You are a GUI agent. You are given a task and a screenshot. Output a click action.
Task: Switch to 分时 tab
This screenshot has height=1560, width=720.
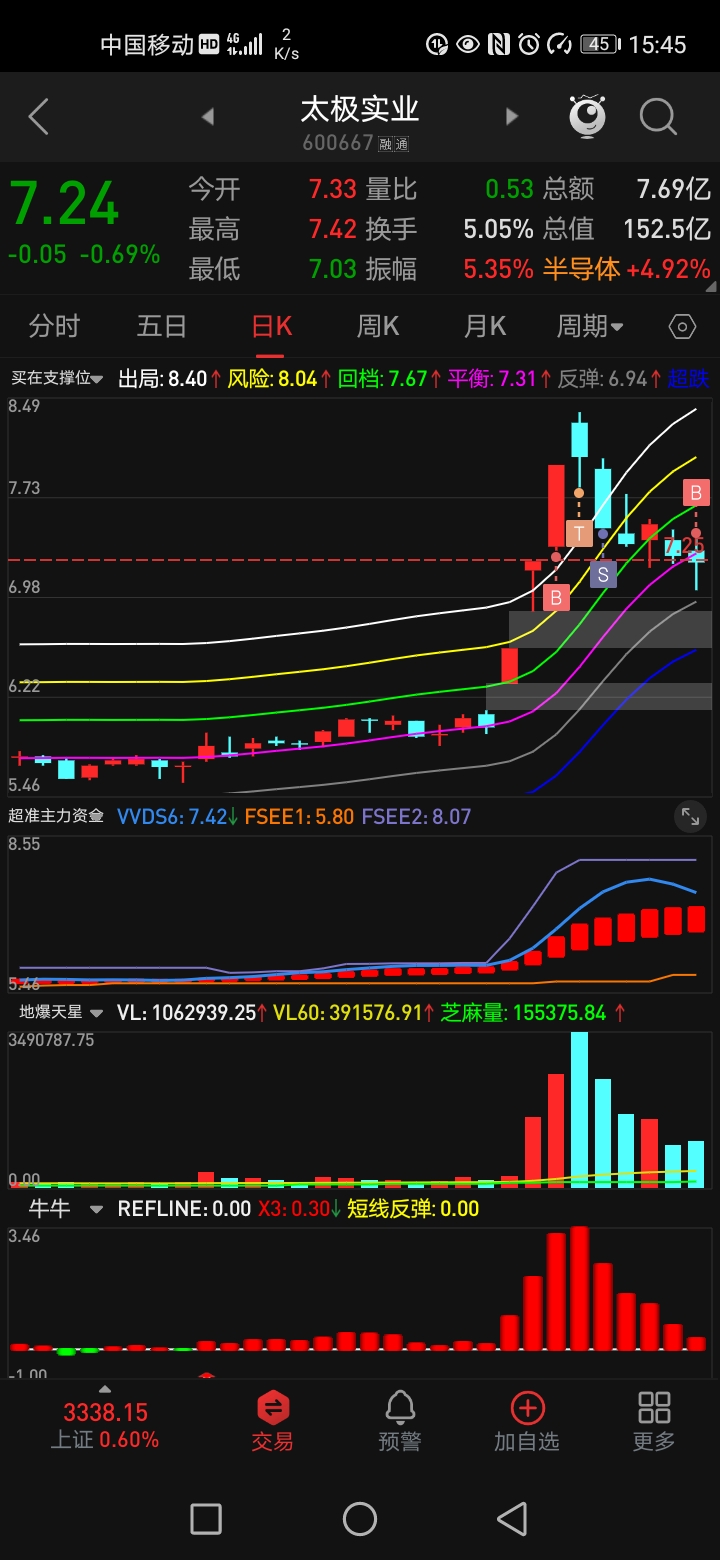click(54, 327)
